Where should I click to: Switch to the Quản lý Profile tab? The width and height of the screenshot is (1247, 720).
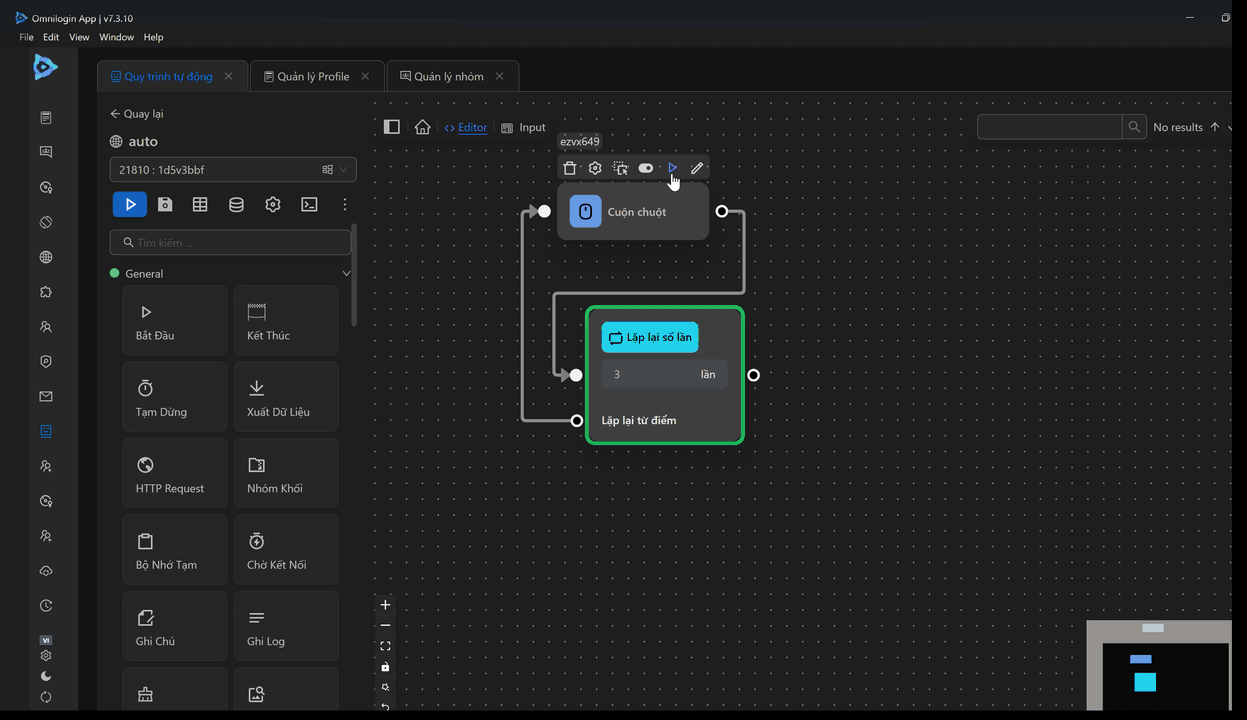[x=313, y=76]
